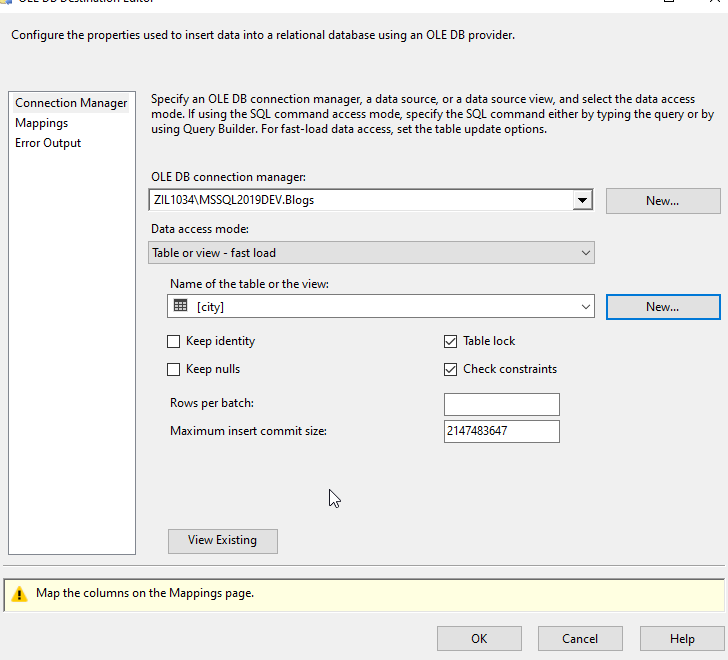Click 'ZIL1034\MSSQL2019DEV.Blogs' connection text

click(234, 200)
